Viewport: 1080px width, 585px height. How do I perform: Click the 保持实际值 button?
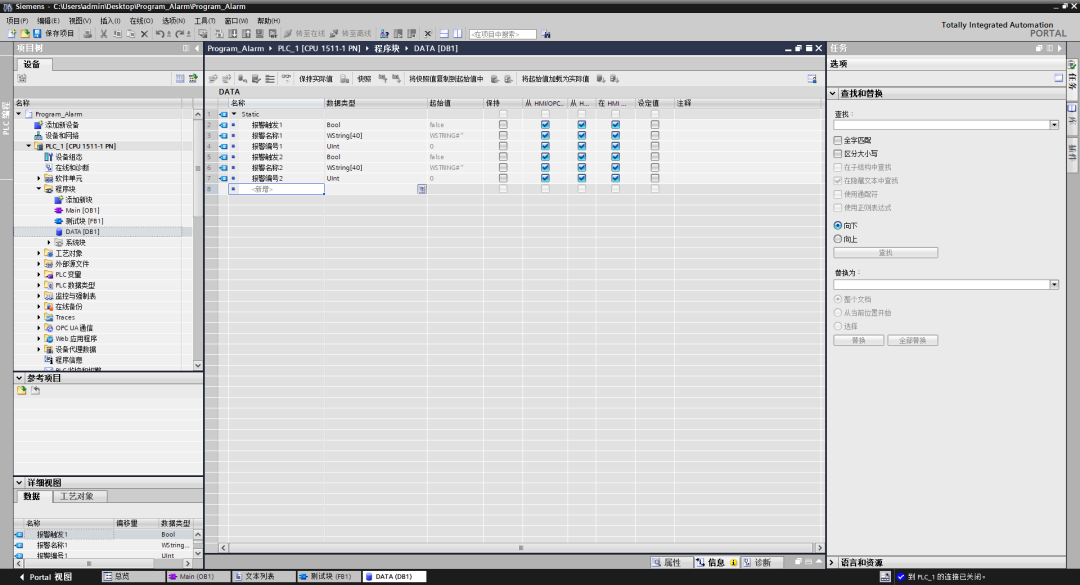(315, 79)
